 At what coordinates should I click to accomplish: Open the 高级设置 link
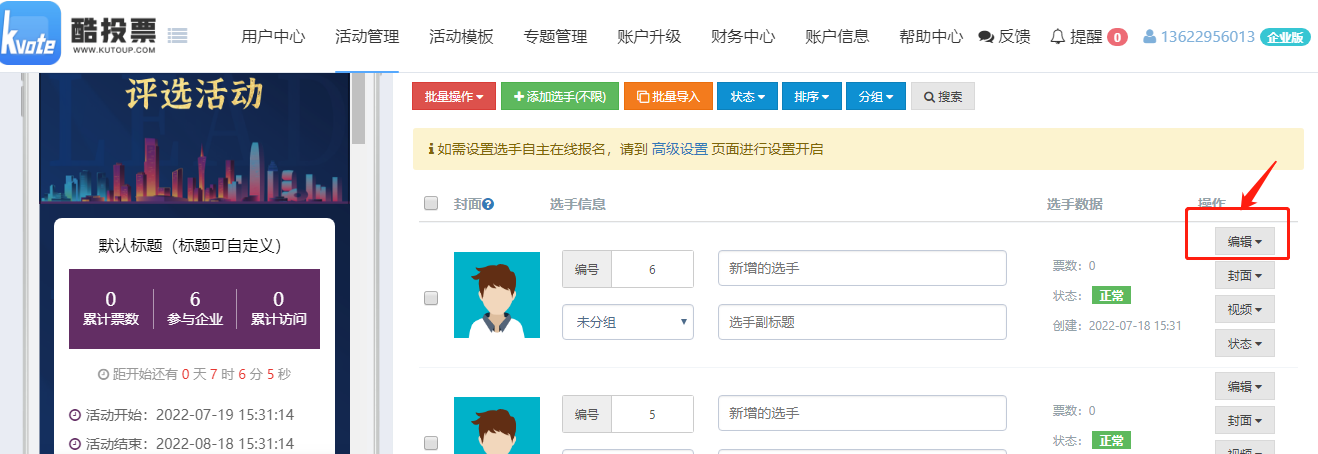pyautogui.click(x=679, y=149)
